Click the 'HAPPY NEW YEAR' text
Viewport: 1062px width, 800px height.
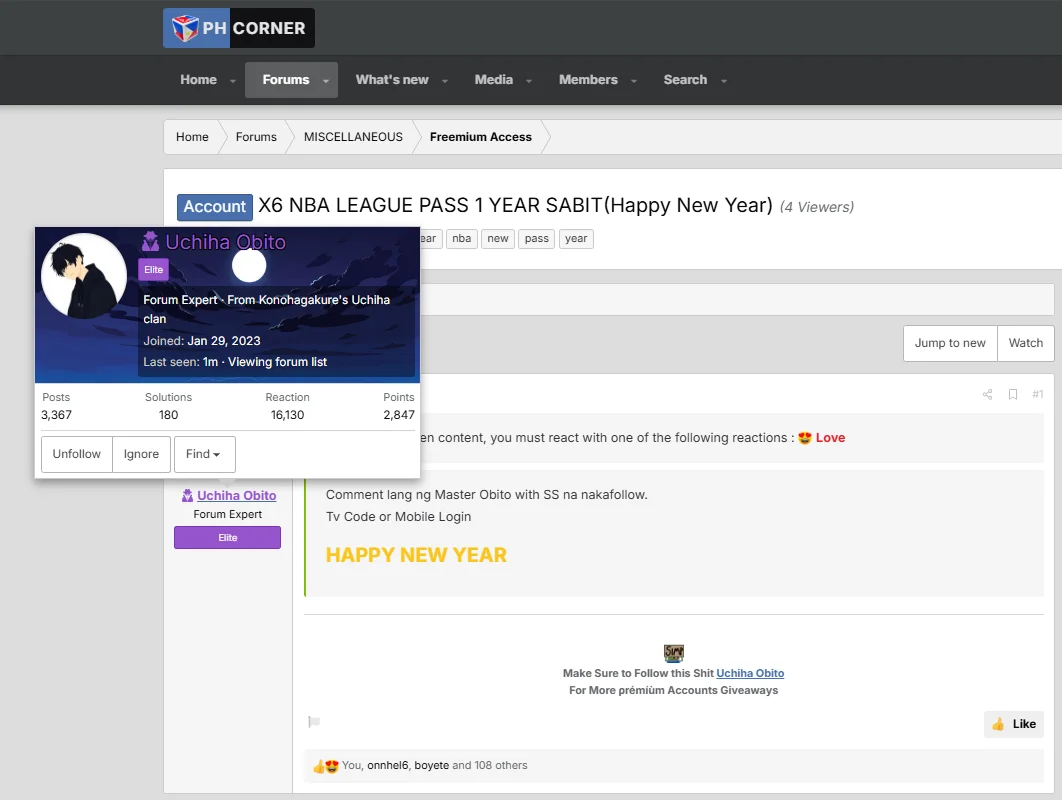(x=416, y=555)
